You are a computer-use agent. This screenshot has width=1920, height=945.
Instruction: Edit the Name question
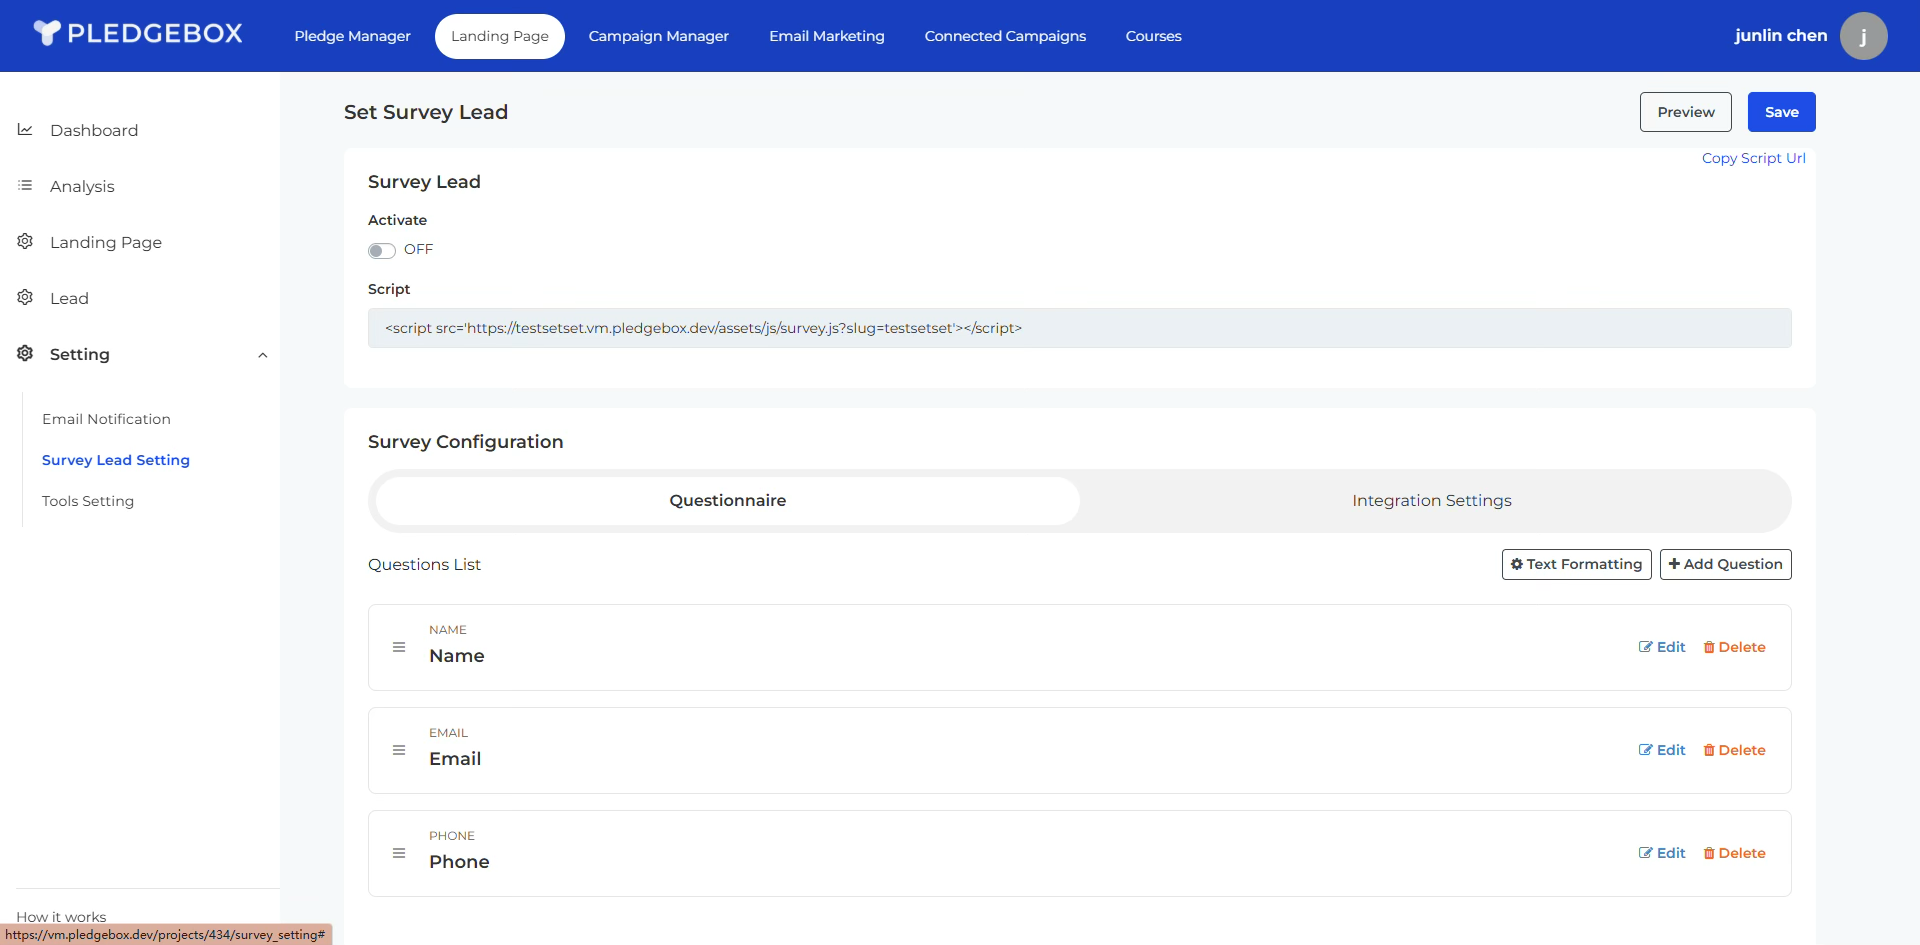(x=1662, y=647)
